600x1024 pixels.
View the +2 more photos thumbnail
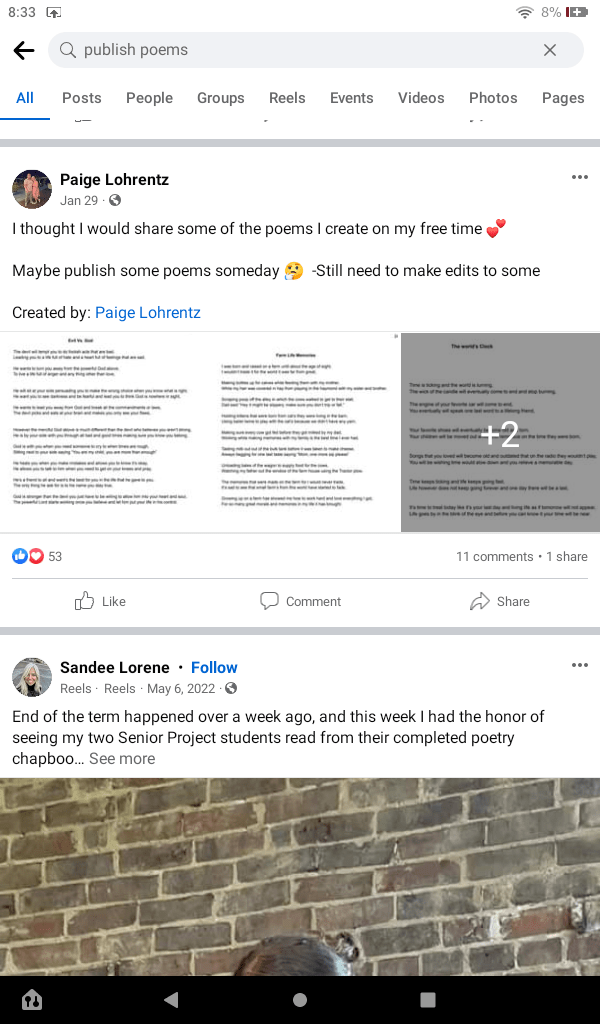point(500,433)
